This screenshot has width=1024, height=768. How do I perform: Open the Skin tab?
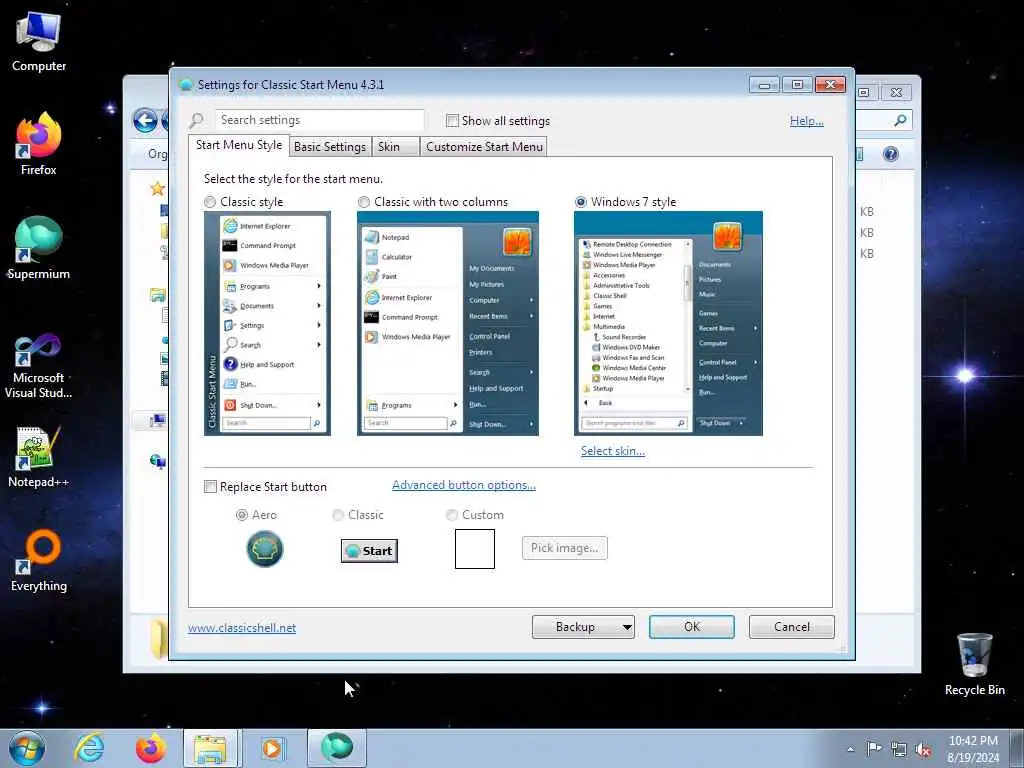[395, 147]
